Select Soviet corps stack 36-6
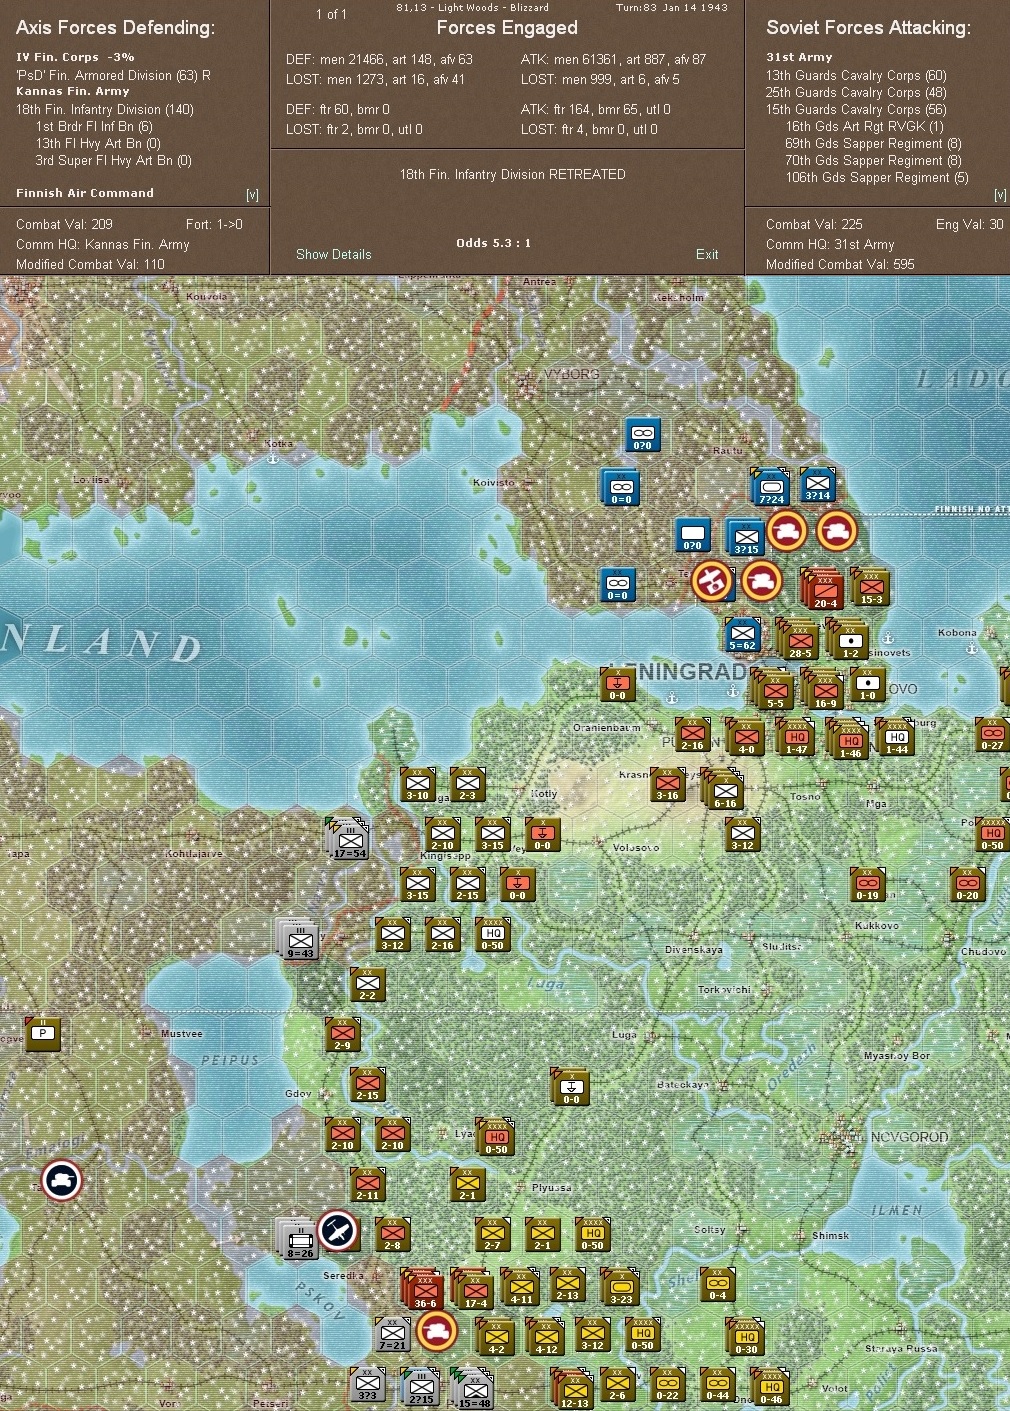 pyautogui.click(x=424, y=1289)
